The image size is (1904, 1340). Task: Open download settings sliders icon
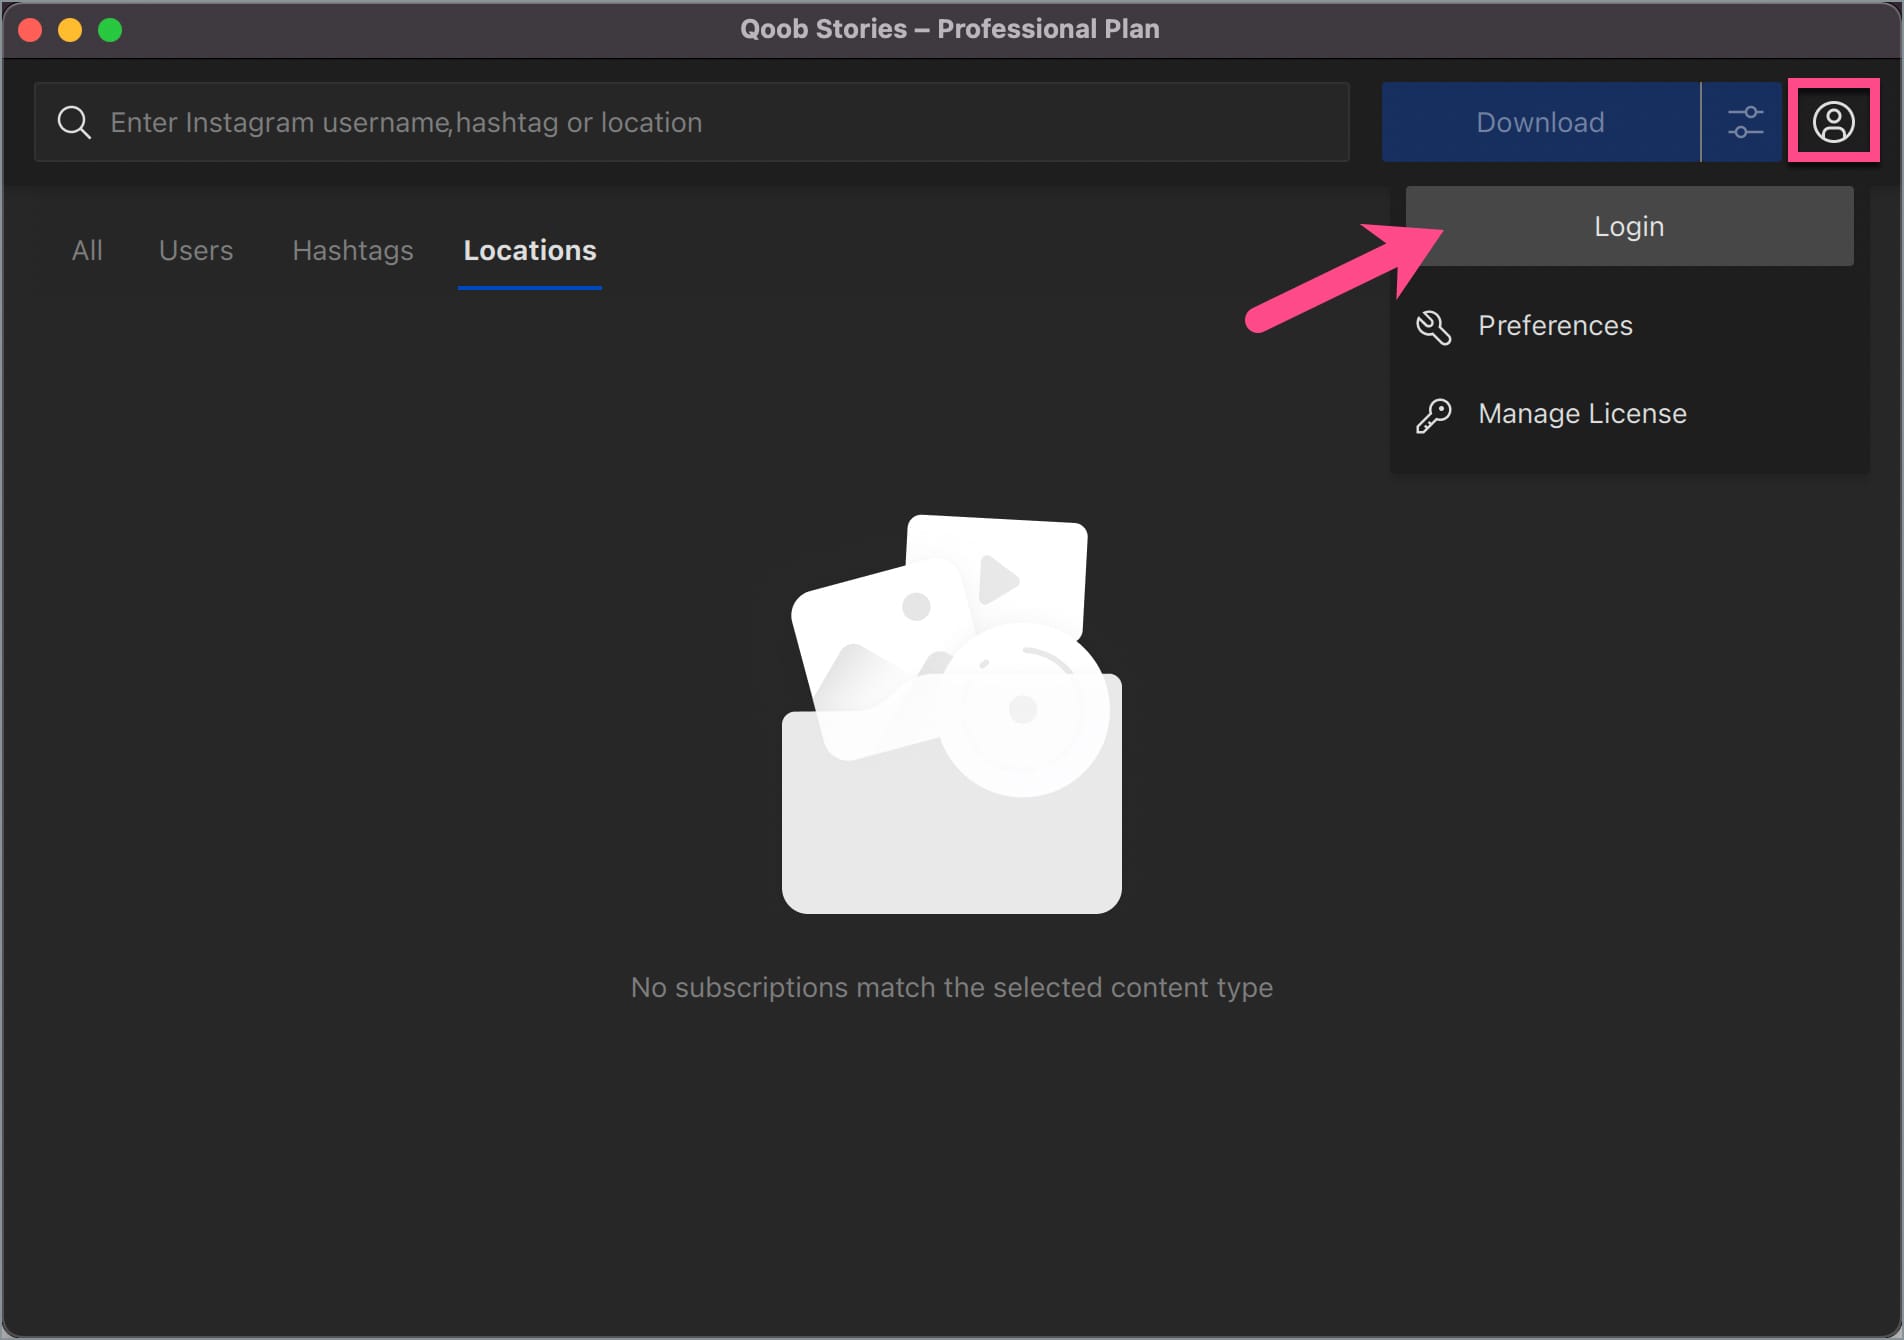pyautogui.click(x=1745, y=122)
